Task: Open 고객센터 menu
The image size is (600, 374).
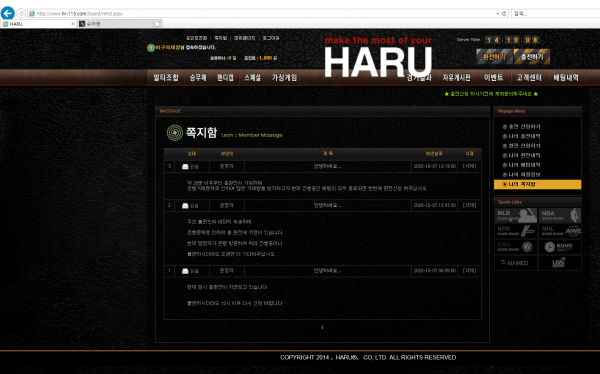Action: 529,78
